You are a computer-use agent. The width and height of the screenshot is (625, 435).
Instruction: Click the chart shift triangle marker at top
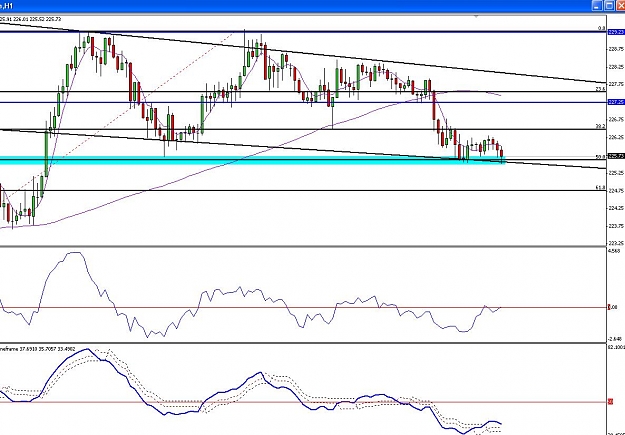tap(476, 17)
